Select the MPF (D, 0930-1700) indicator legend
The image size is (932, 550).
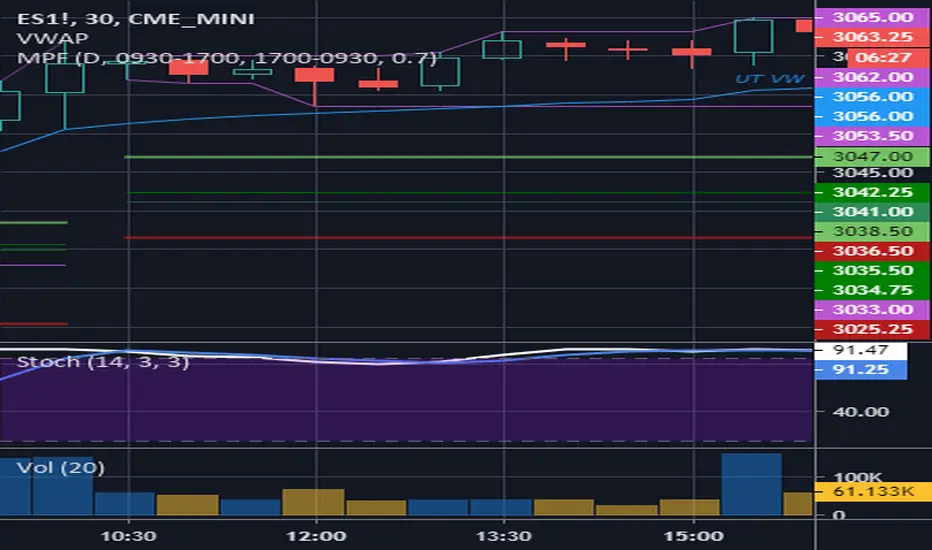coord(226,58)
